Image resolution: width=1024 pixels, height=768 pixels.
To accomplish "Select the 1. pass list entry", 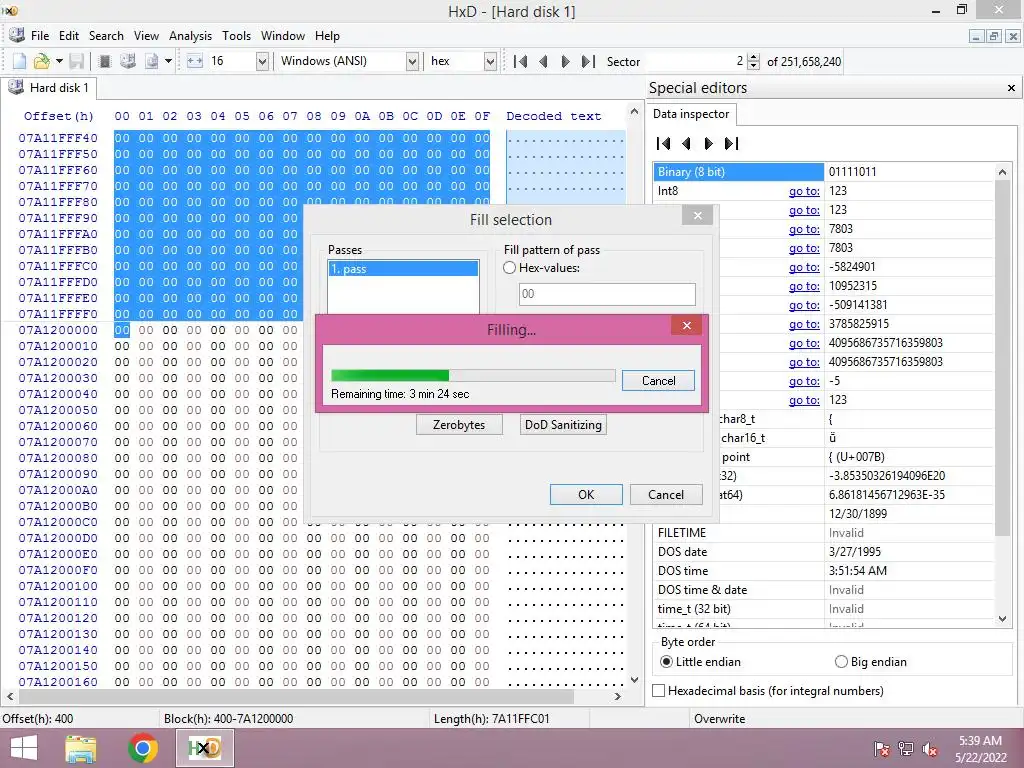I will pos(404,269).
